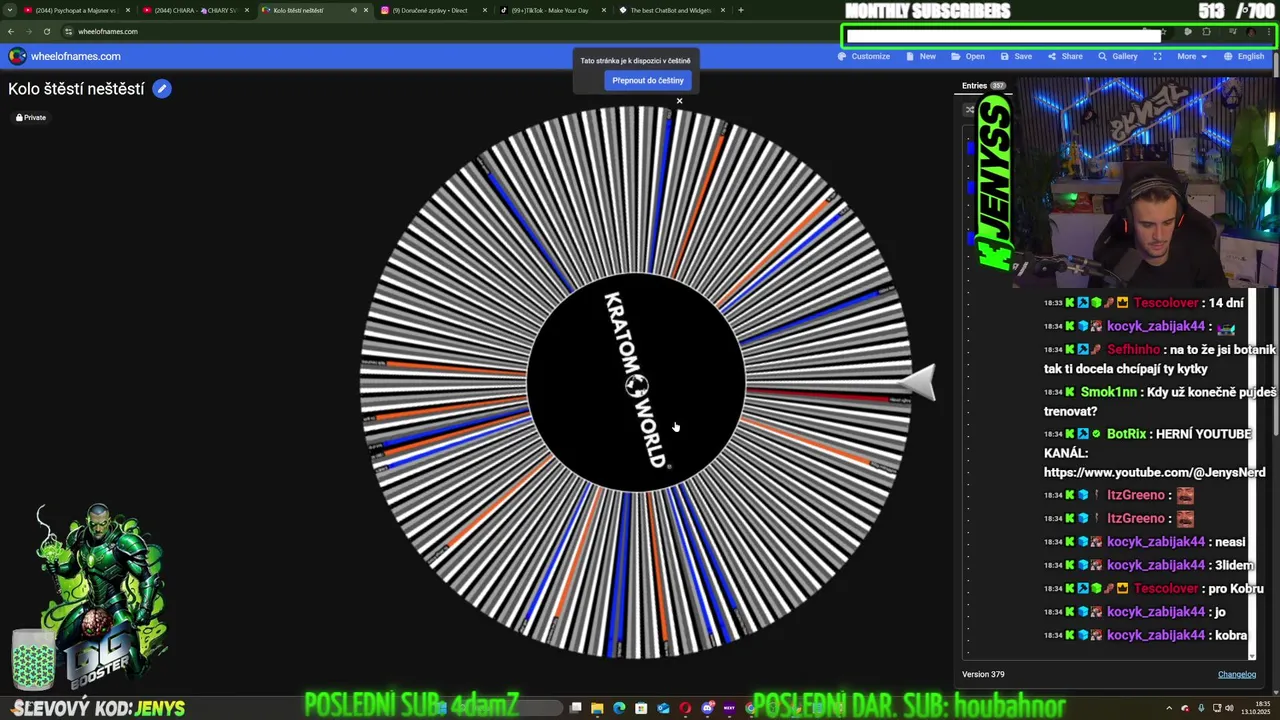1280x720 pixels.
Task: Click Open in the top toolbar
Action: 968,56
